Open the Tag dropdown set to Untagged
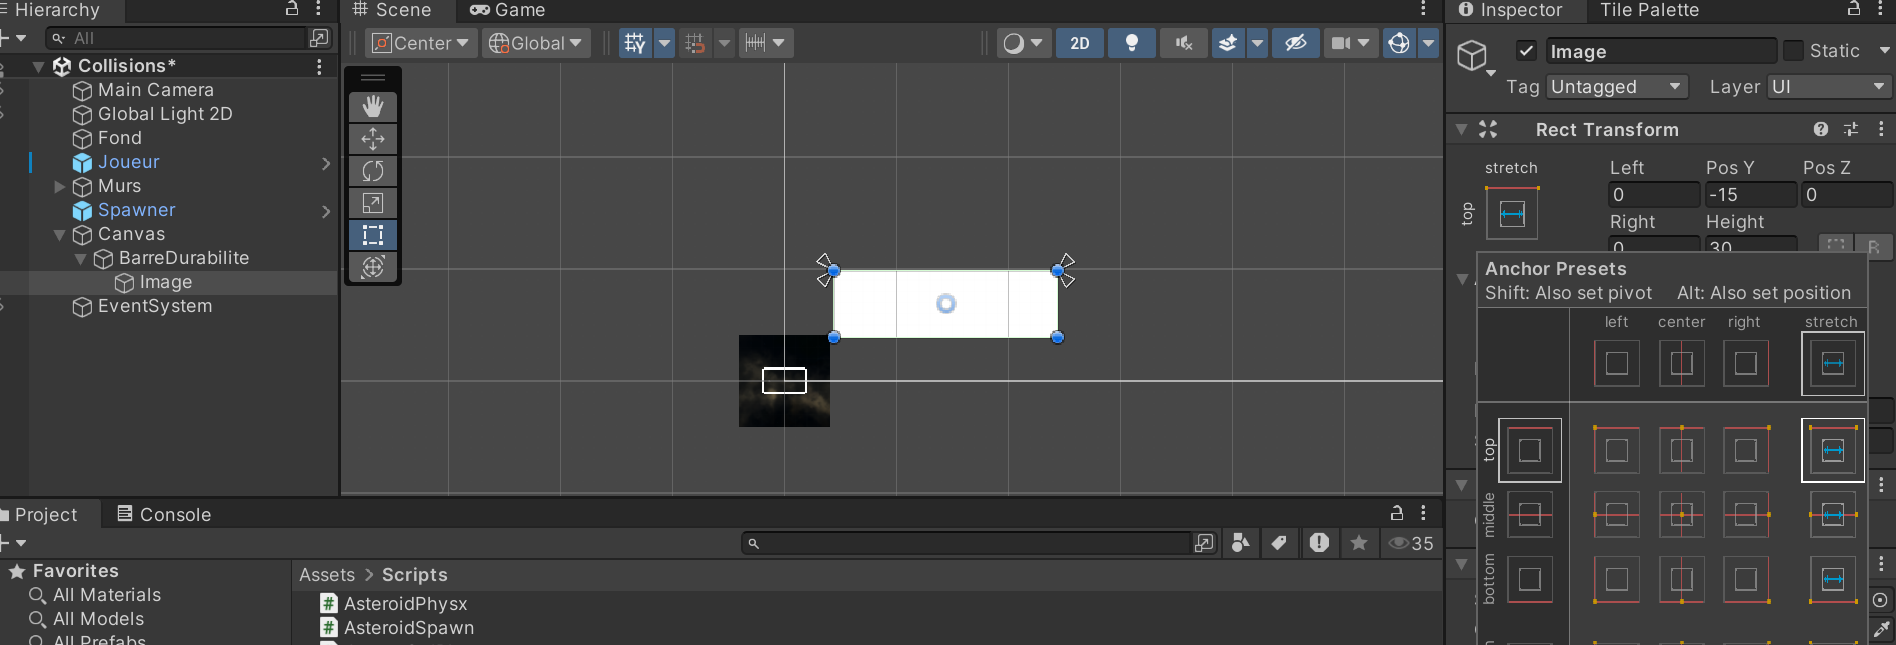Image resolution: width=1896 pixels, height=645 pixels. (1616, 87)
